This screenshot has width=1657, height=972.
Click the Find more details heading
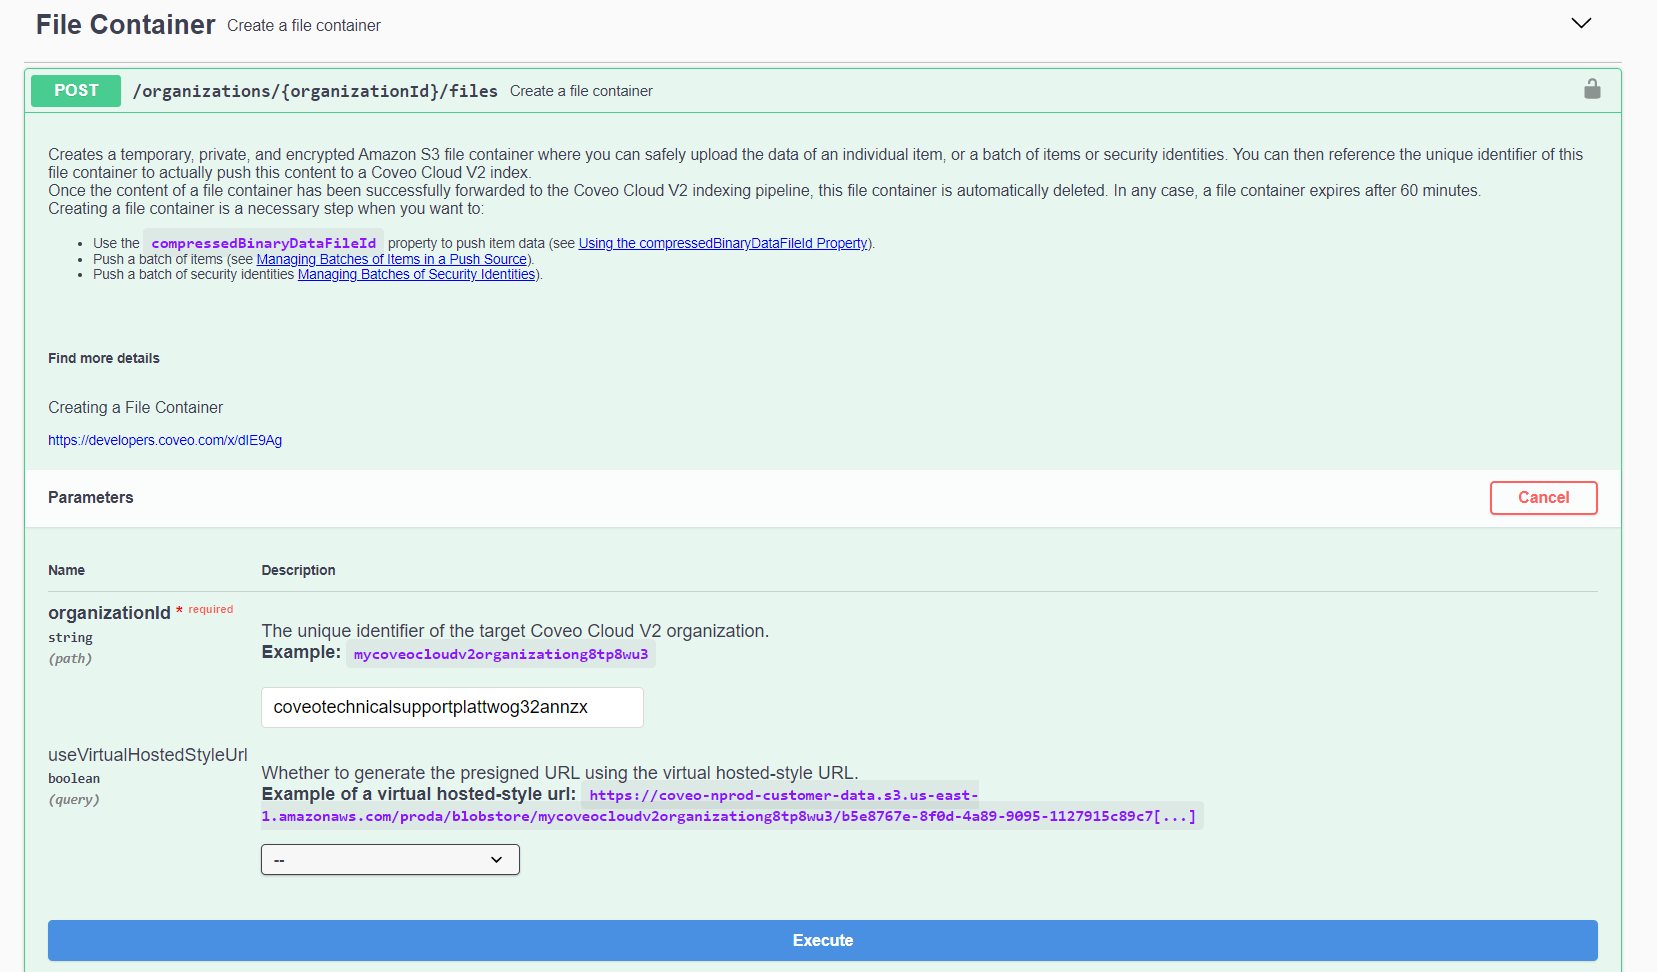click(104, 358)
